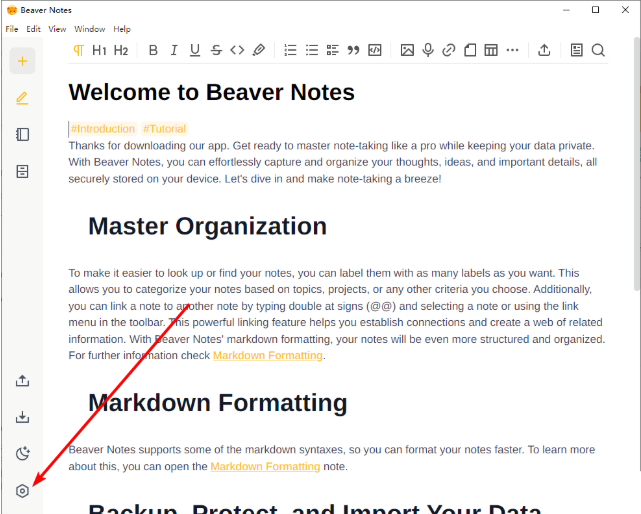Viewport: 641px width, 514px height.
Task: Open the File menu
Action: click(12, 29)
